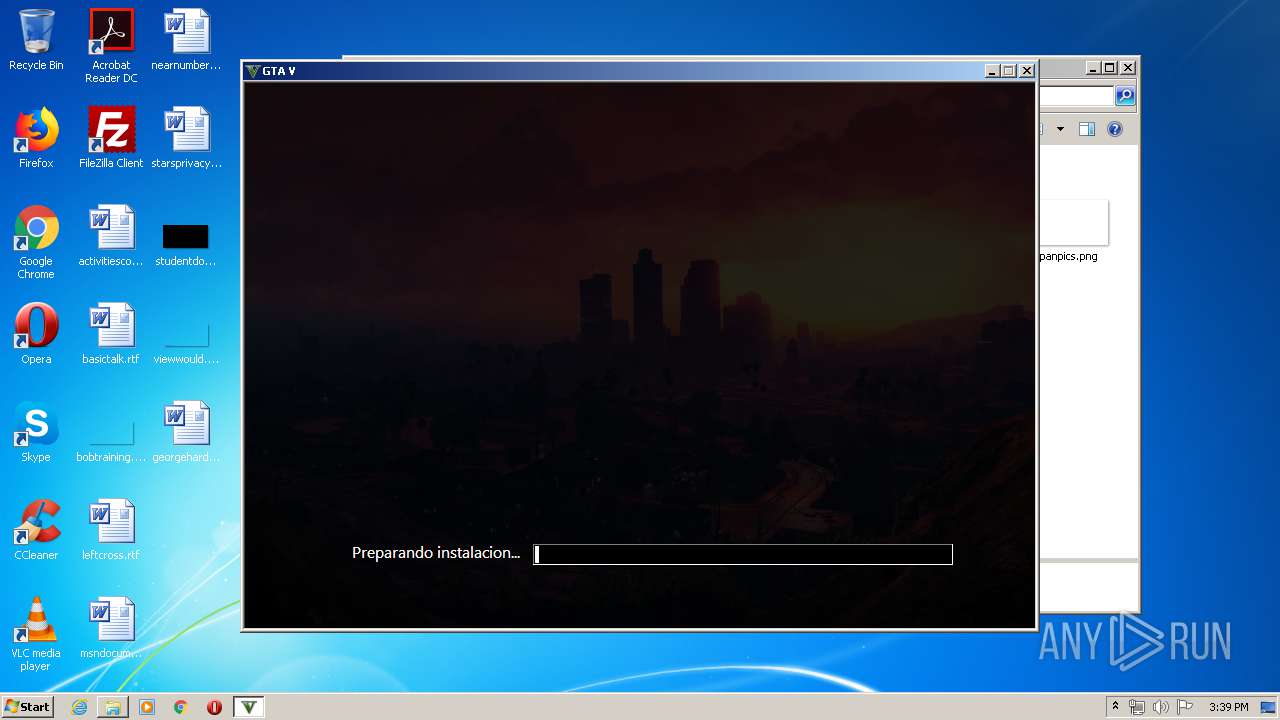Viewport: 1280px width, 720px height.
Task: Open msndocum Word document icon
Action: 111,628
